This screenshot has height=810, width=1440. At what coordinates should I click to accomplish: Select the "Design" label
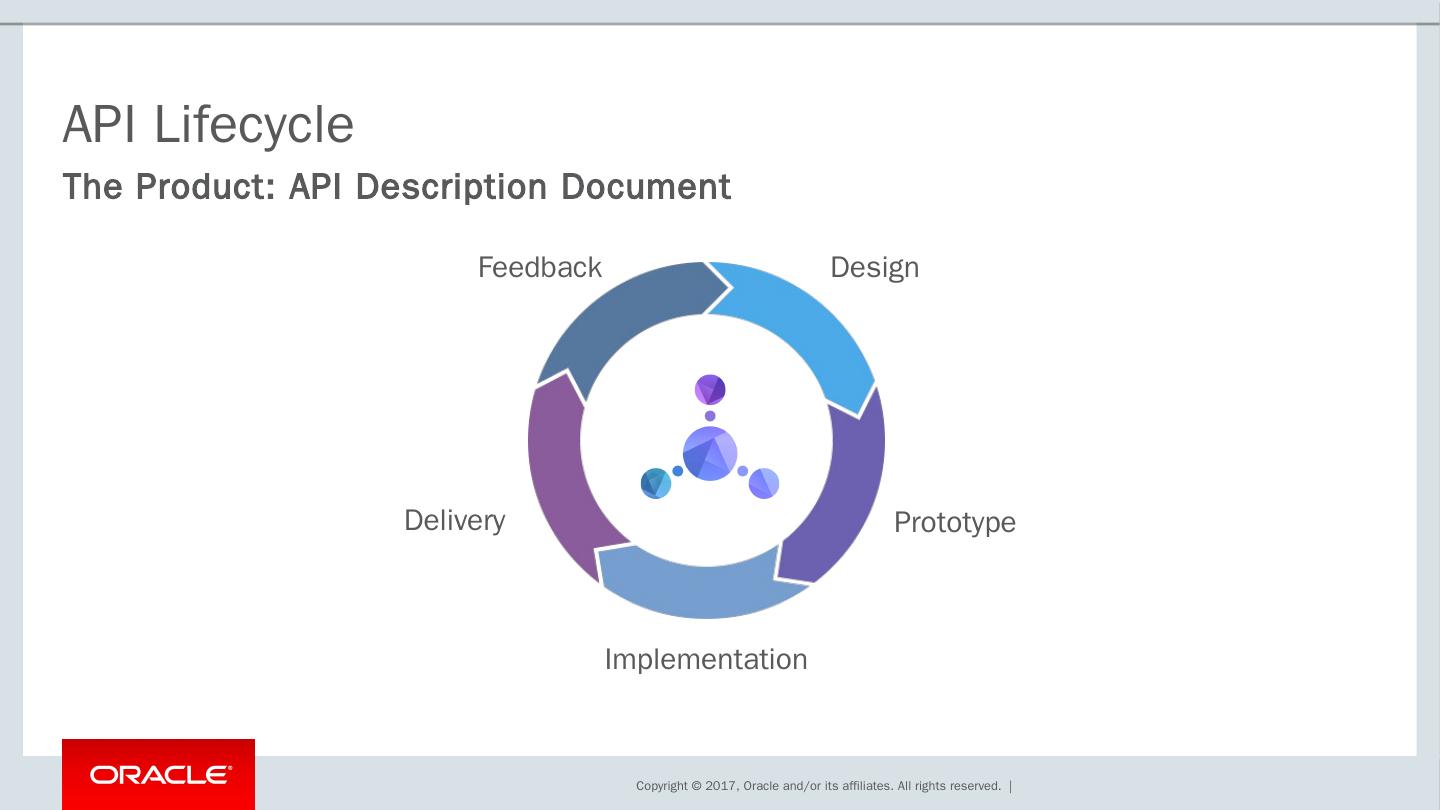tap(874, 267)
